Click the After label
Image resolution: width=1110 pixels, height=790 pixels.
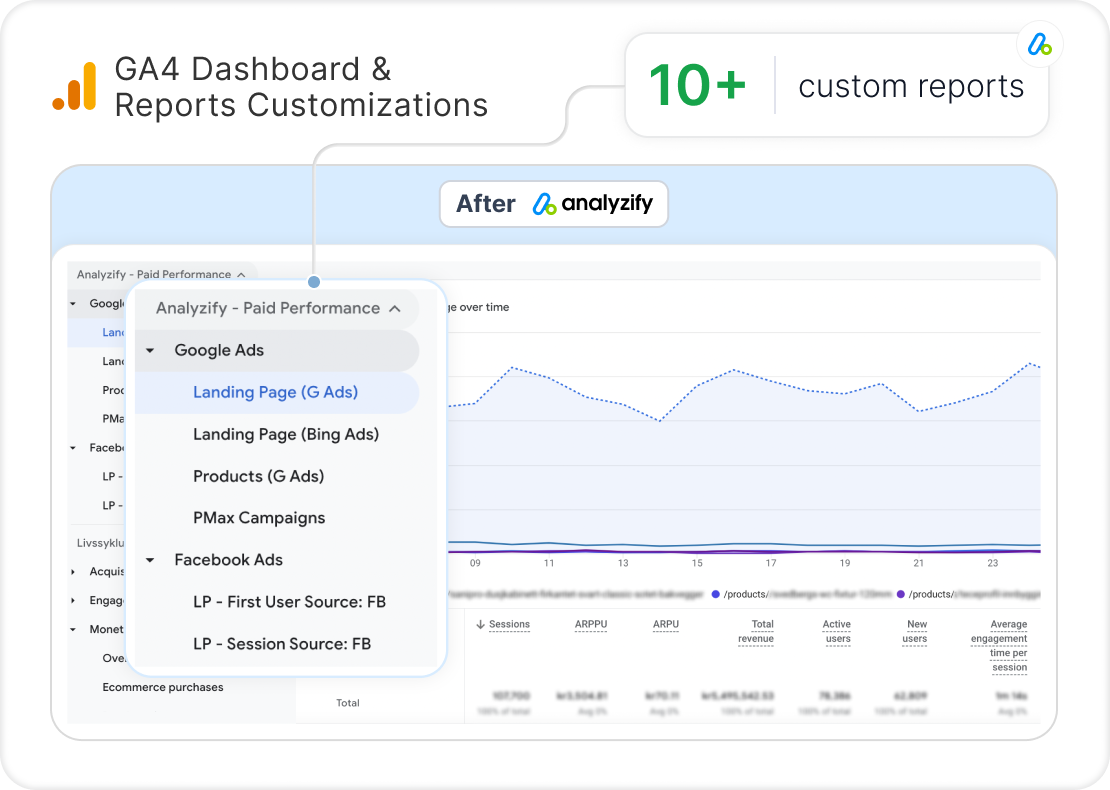[486, 204]
